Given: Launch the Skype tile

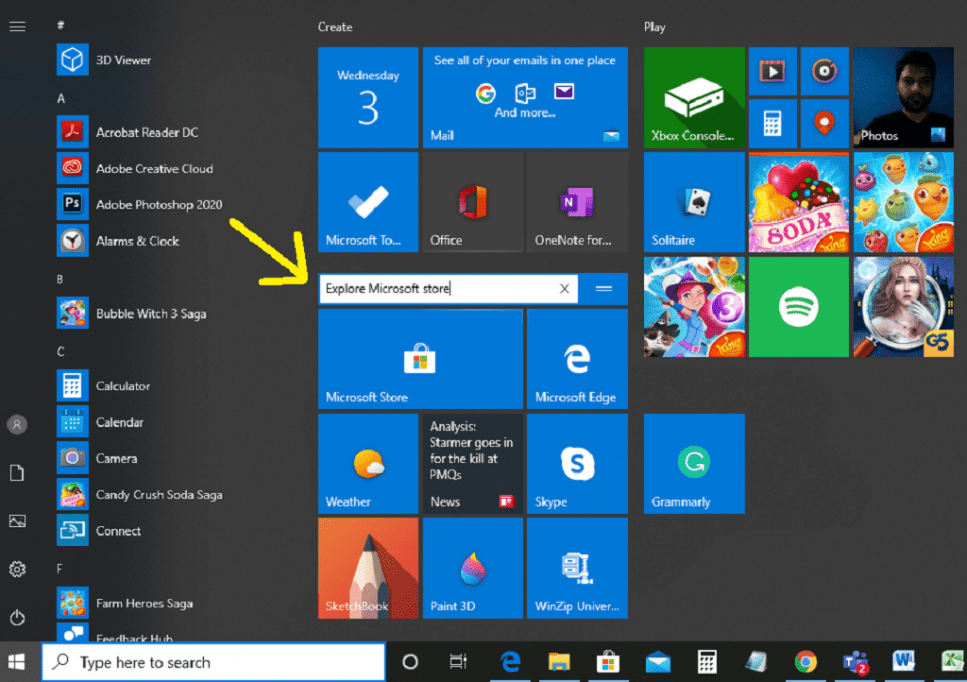Looking at the screenshot, I should (577, 464).
